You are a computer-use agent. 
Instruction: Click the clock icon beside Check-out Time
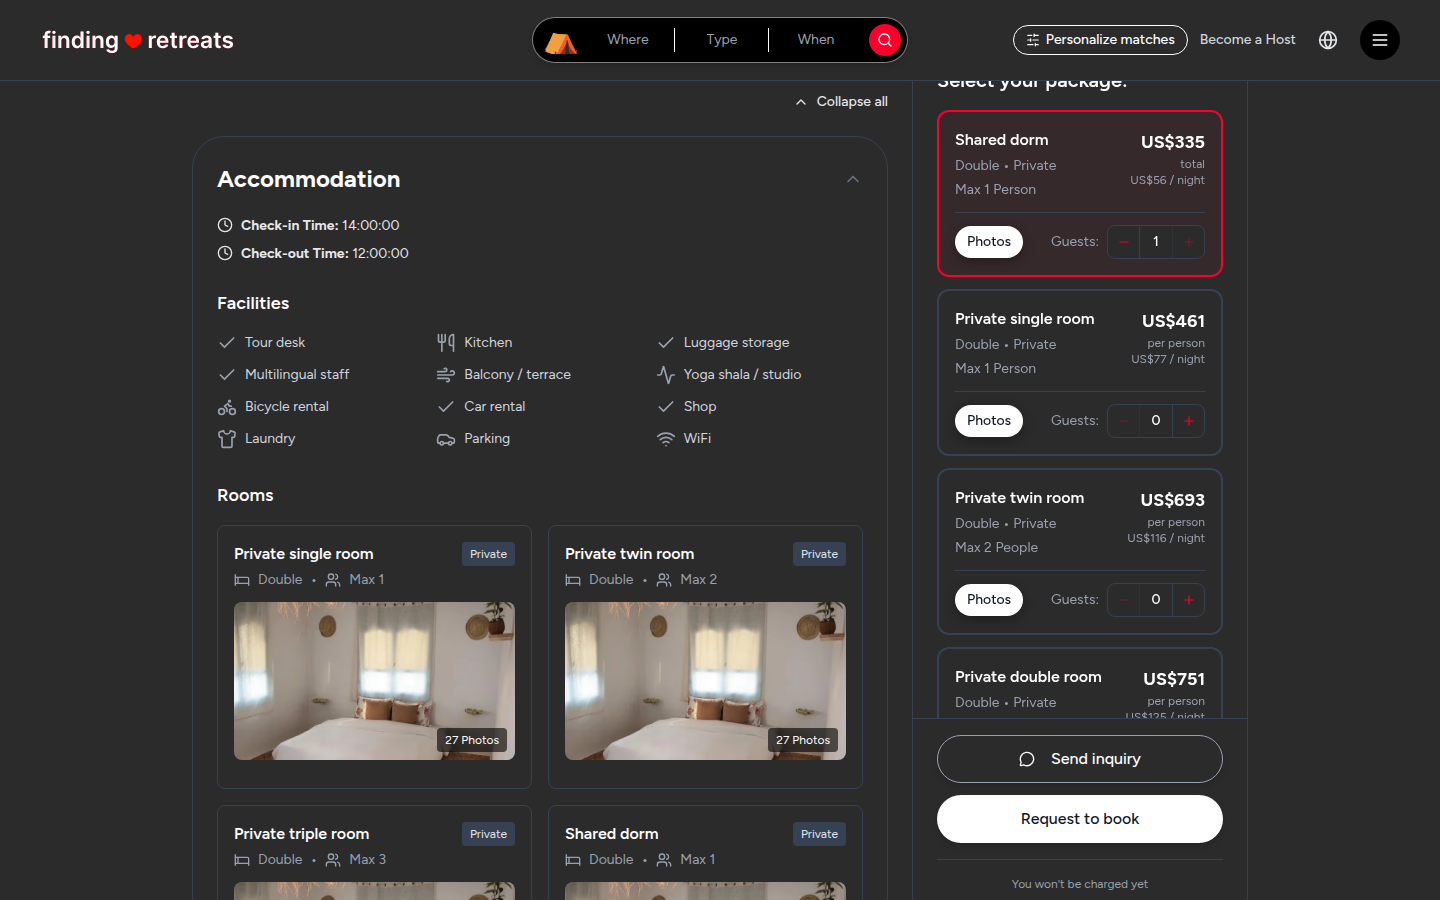point(225,253)
